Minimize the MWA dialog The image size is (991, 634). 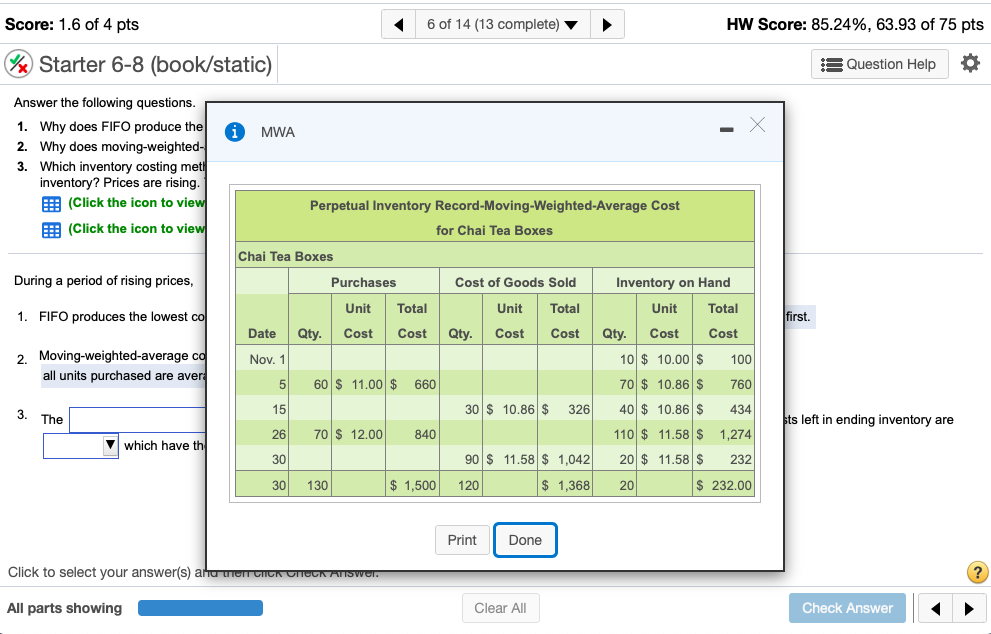727,130
